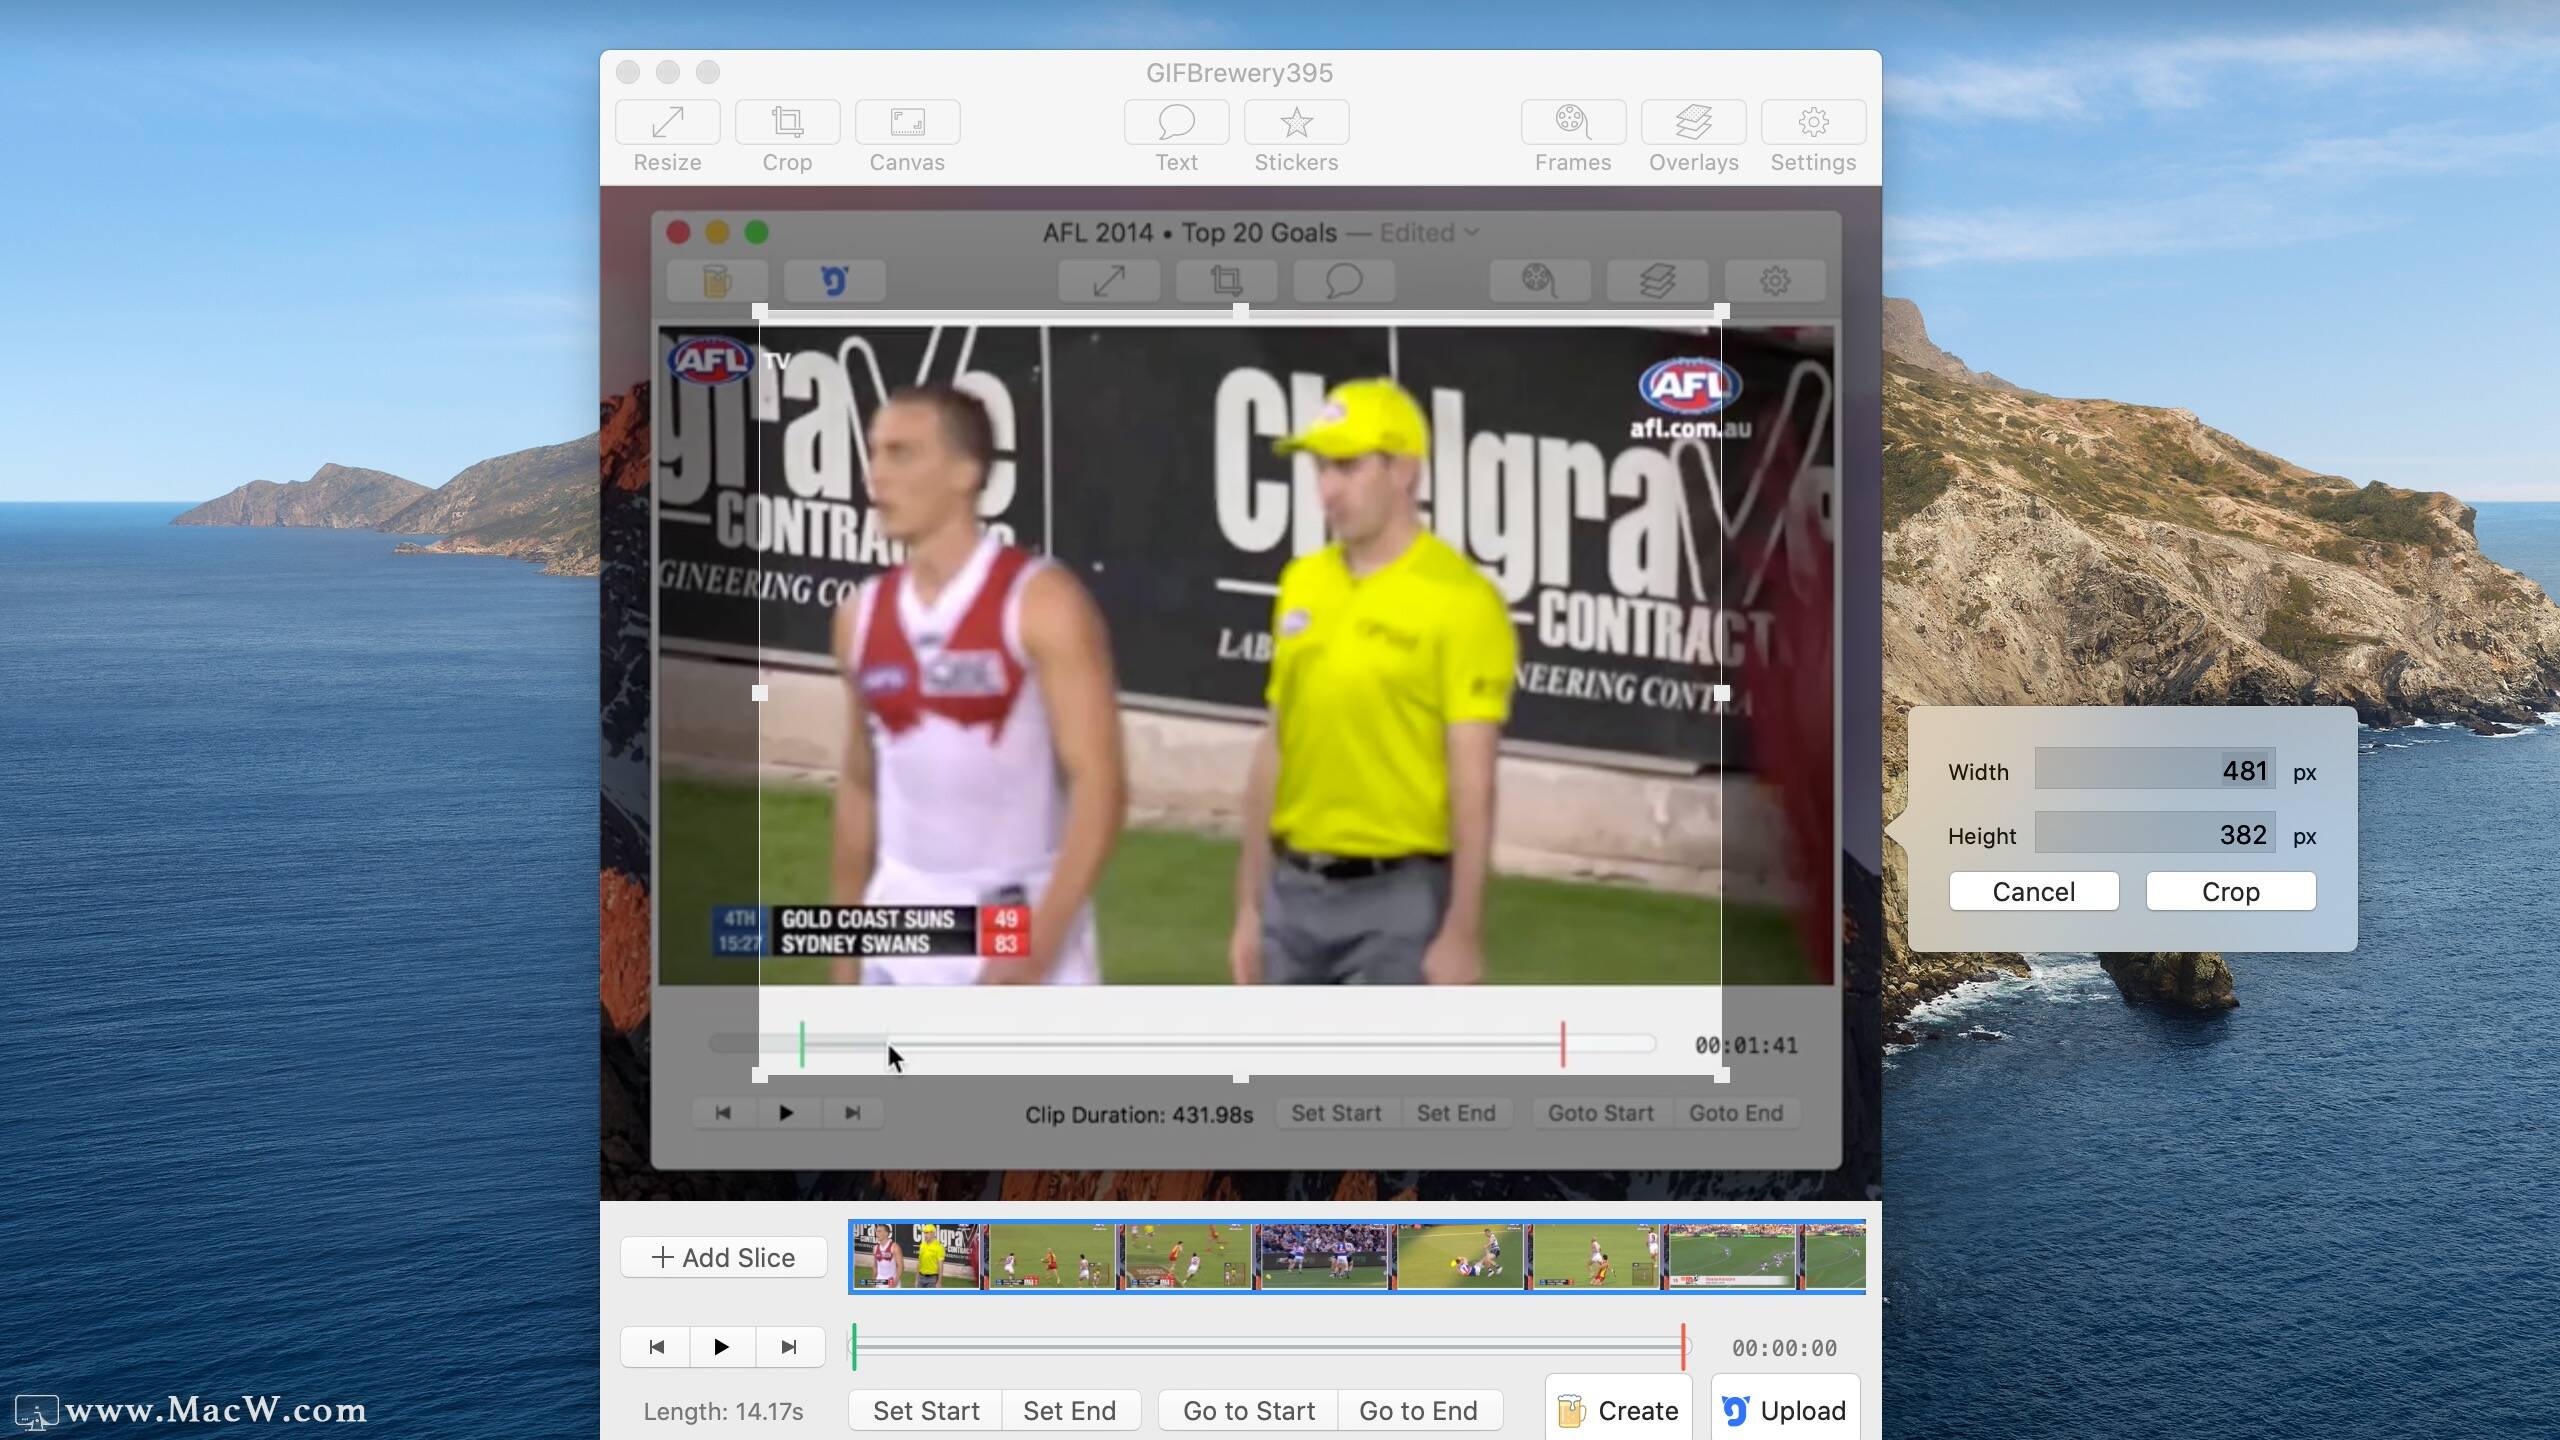Image resolution: width=2560 pixels, height=1440 pixels.
Task: Upload the GIF to Gfycat
Action: pos(1785,1410)
